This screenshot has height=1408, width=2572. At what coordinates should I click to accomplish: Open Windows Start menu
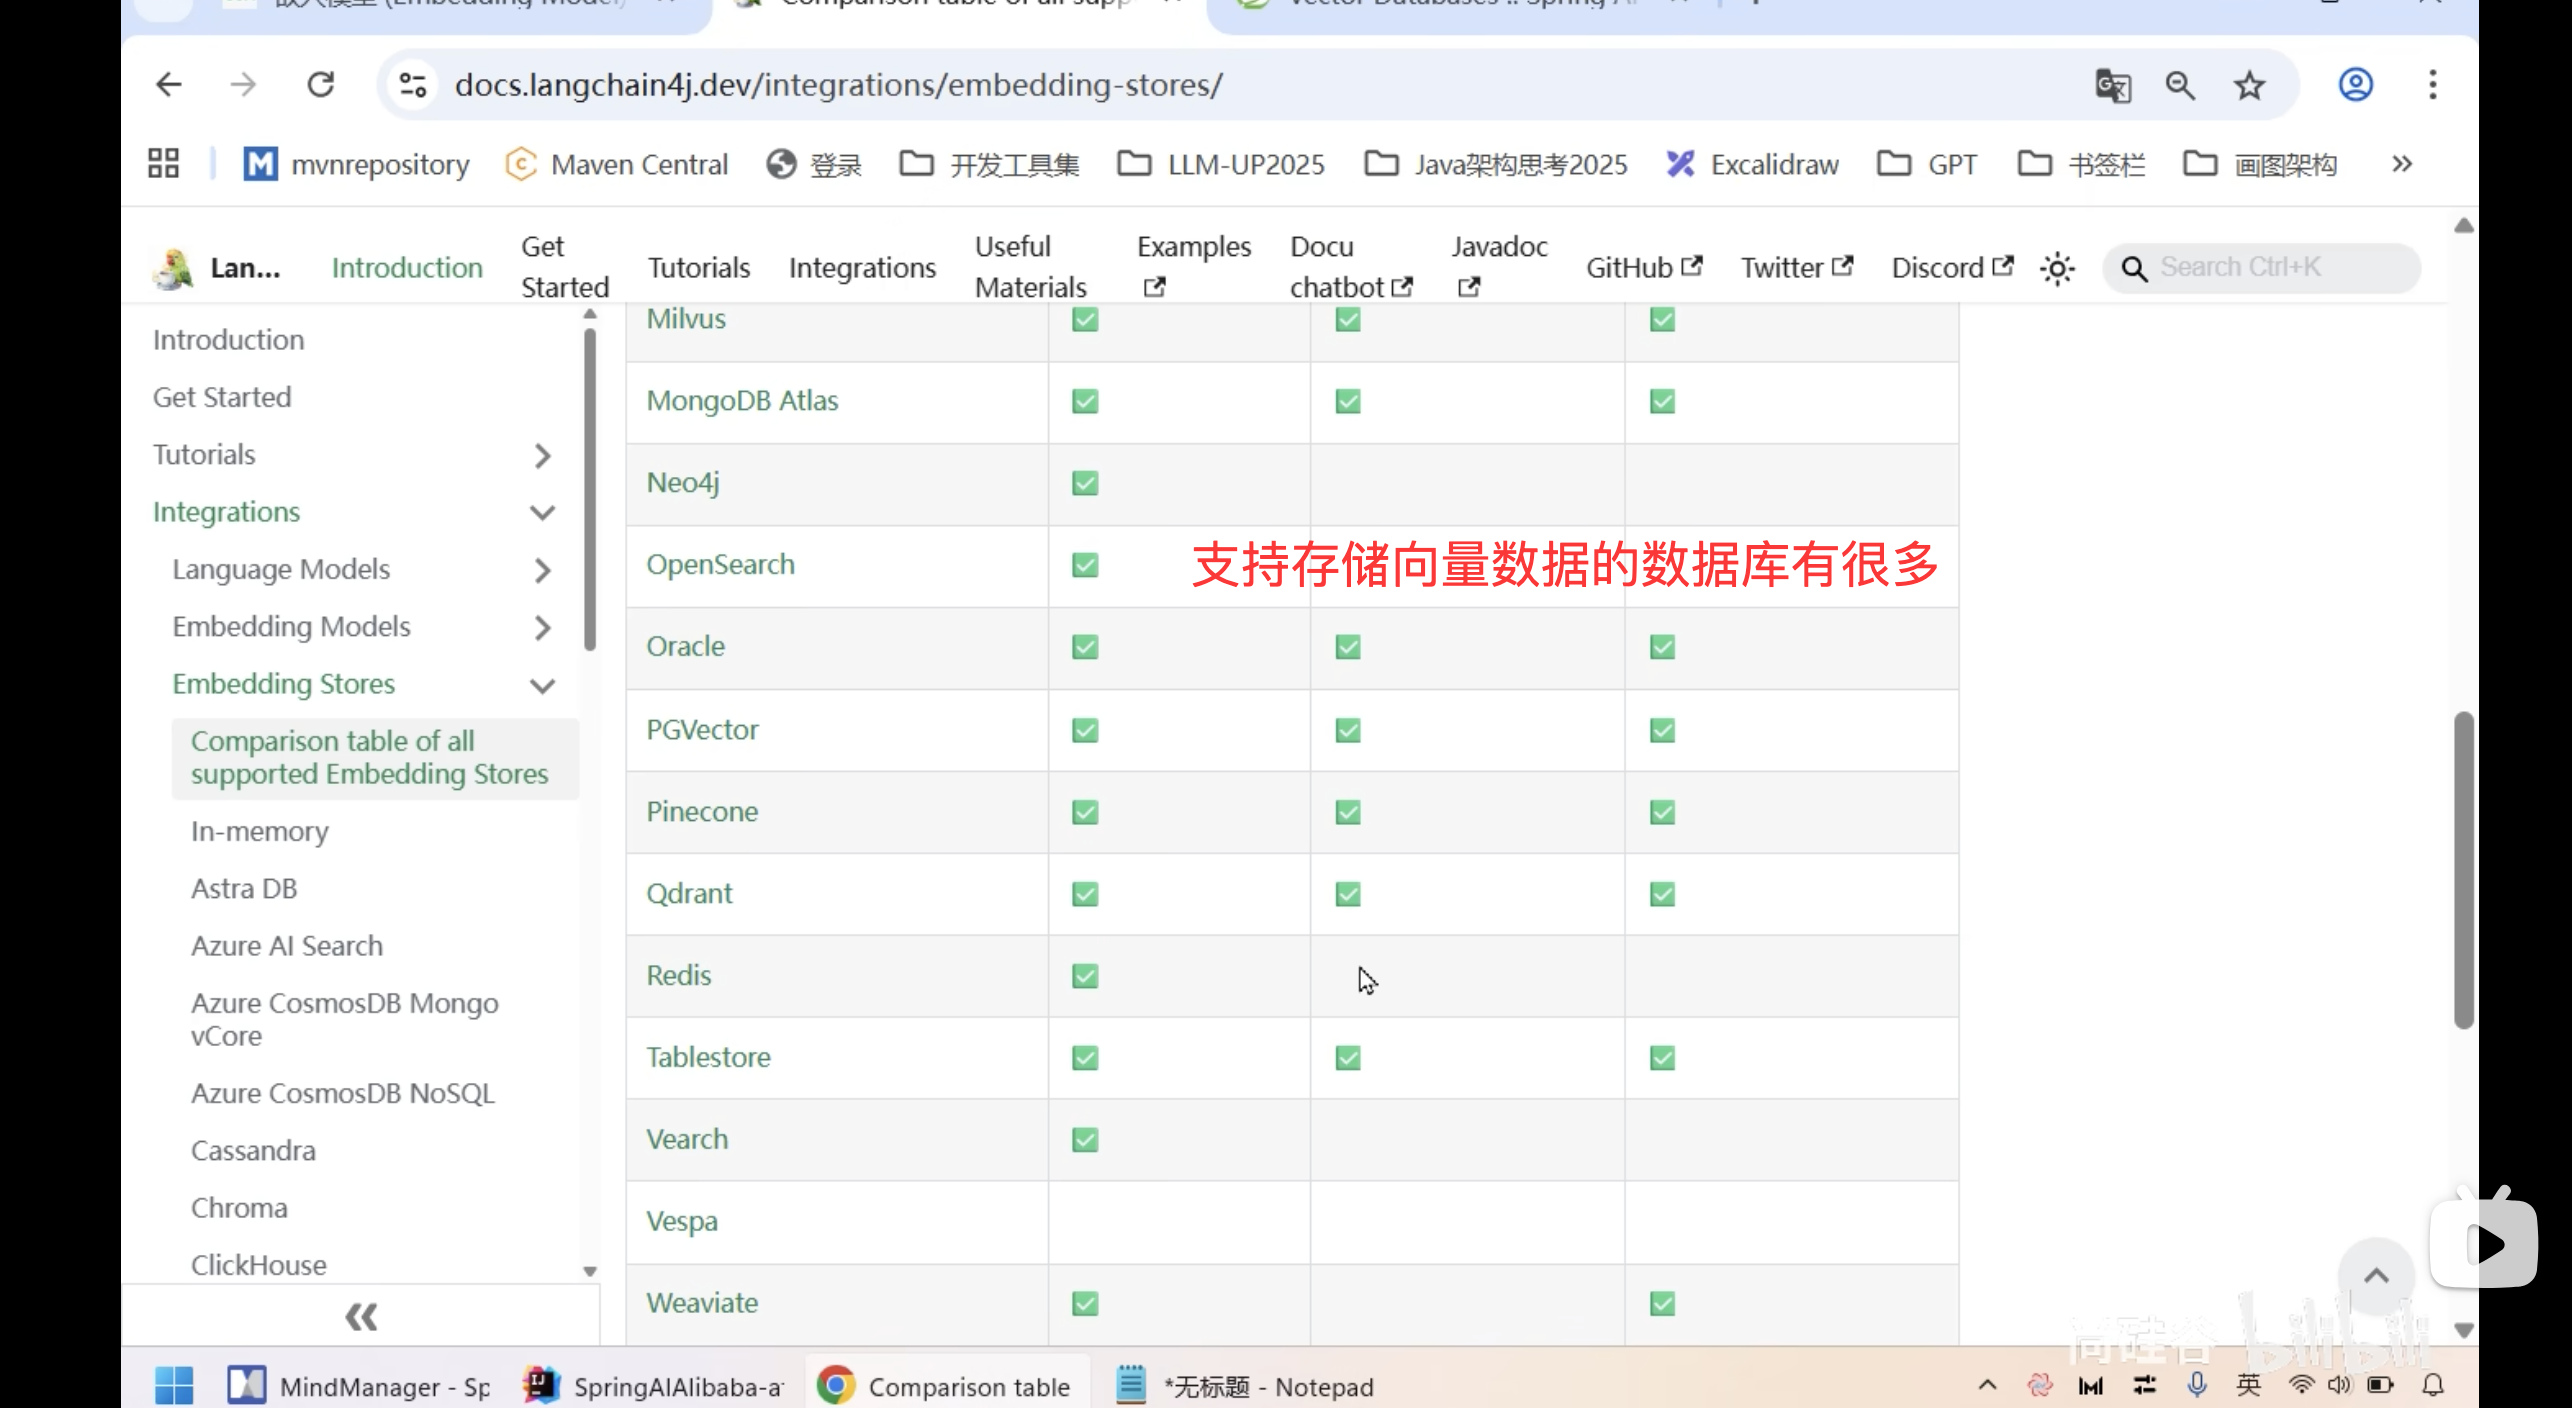[174, 1386]
